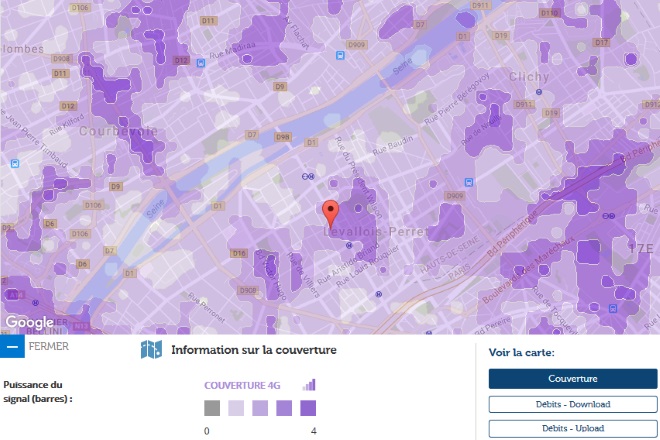Close the coverage panel via FERMER
Screen dimensions: 660x440
(48, 347)
